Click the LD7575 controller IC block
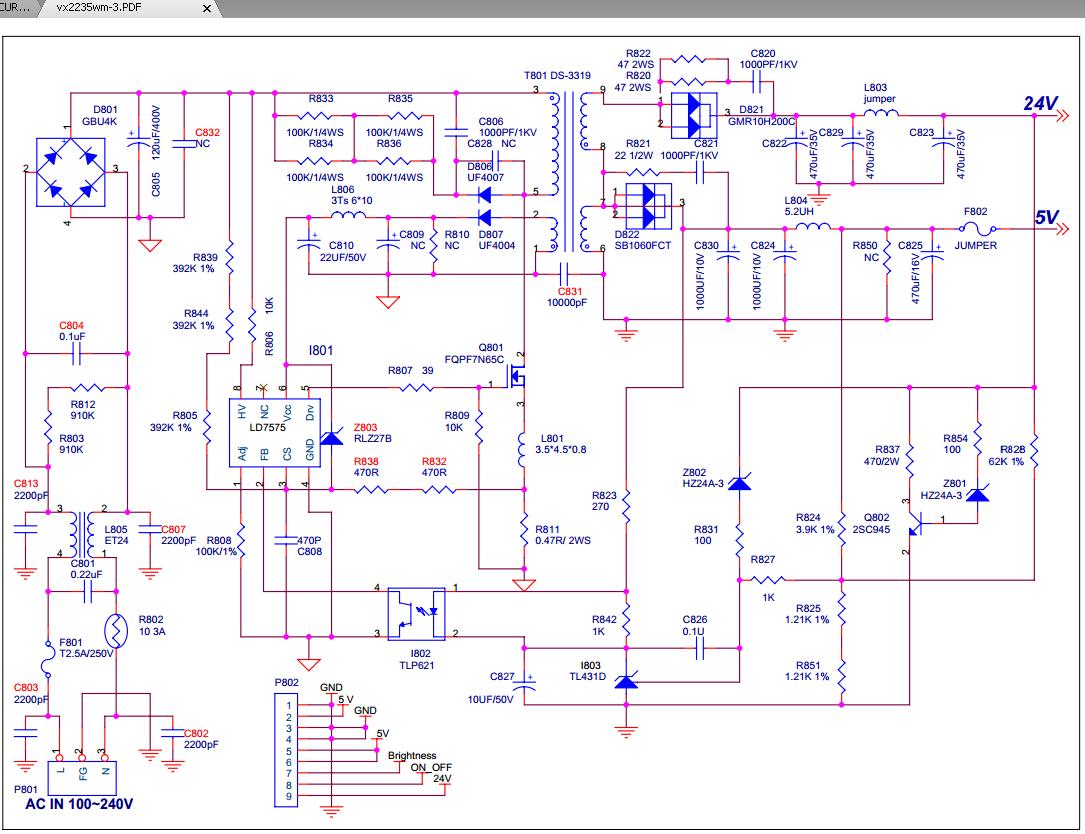This screenshot has width=1085, height=834. click(x=275, y=433)
